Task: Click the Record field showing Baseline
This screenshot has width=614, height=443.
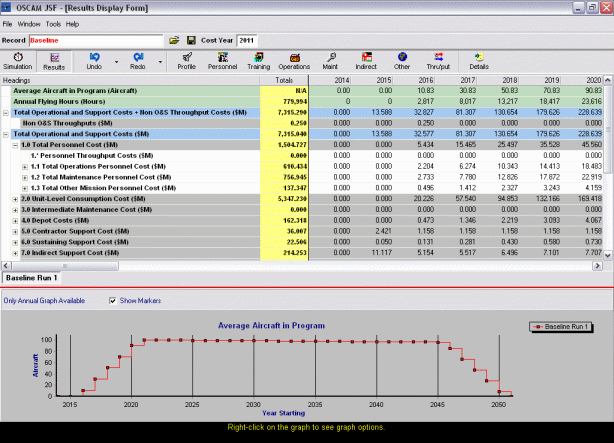Action: point(96,40)
